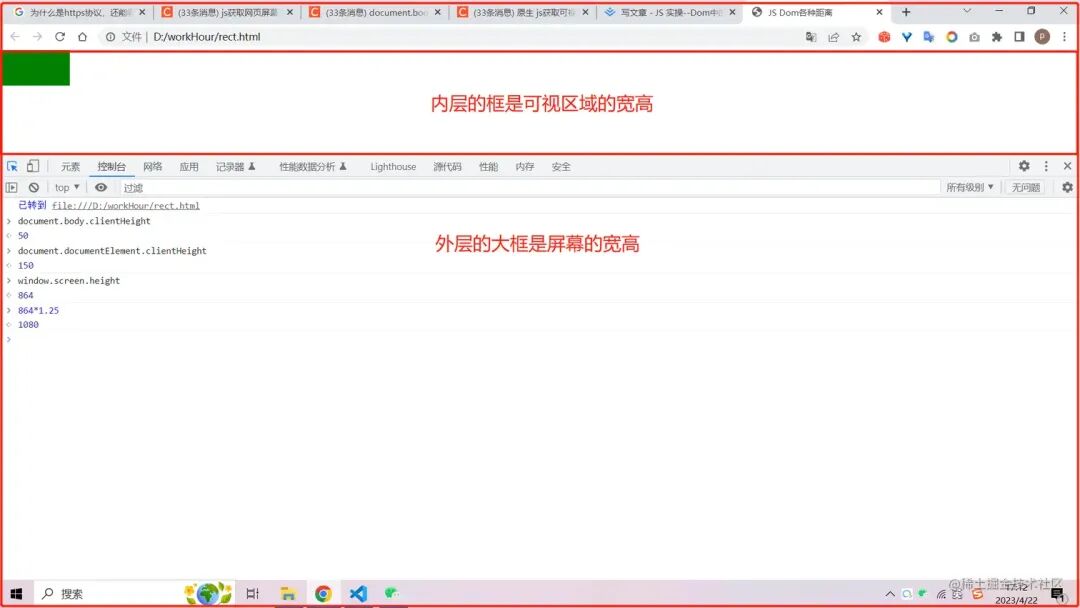Open the tab search chevron
The width and height of the screenshot is (1080, 608).
[x=967, y=12]
